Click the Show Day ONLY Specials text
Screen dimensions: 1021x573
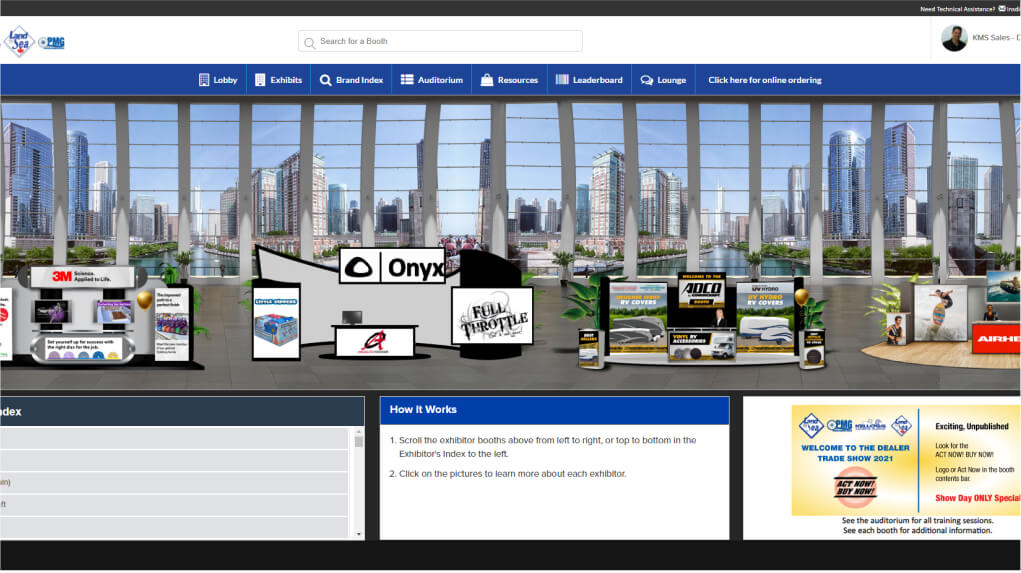[x=978, y=498]
